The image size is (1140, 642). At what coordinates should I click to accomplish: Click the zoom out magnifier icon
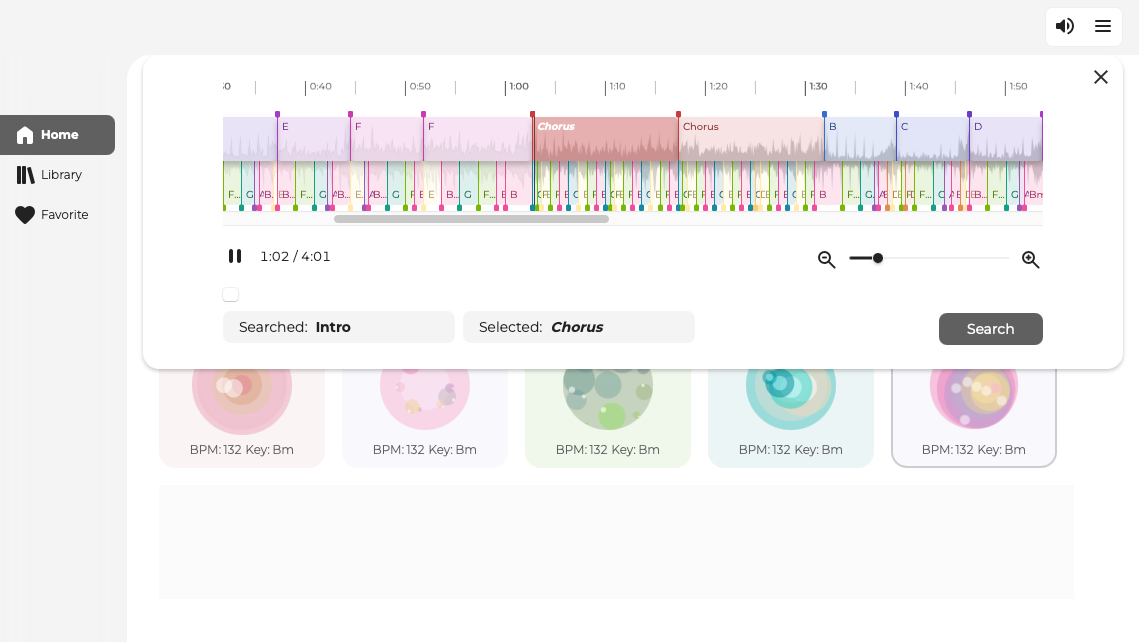(x=827, y=260)
